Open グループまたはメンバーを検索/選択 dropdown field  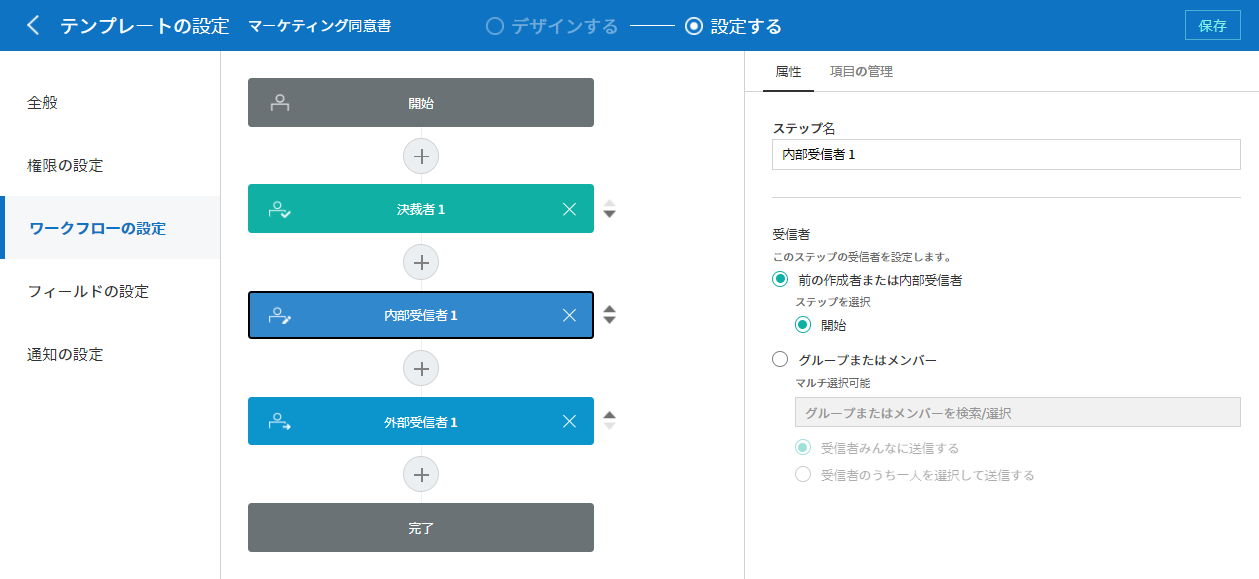coord(1006,412)
